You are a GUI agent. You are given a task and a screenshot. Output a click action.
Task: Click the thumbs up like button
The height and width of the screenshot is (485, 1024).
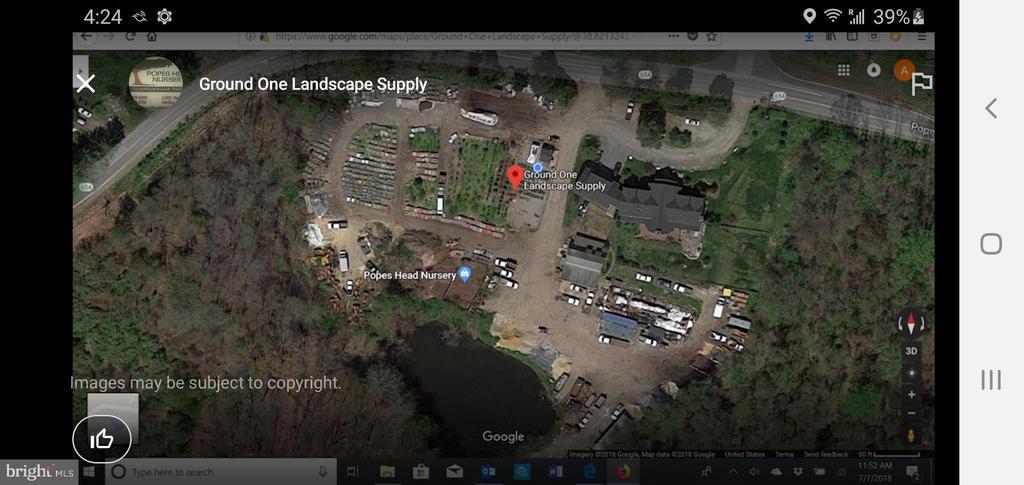(101, 438)
